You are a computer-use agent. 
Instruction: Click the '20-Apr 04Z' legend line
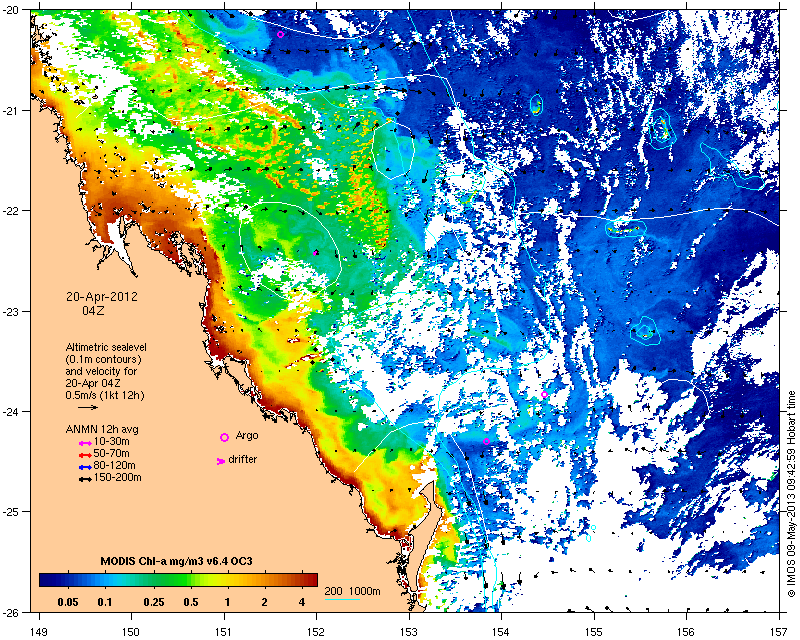[93, 383]
